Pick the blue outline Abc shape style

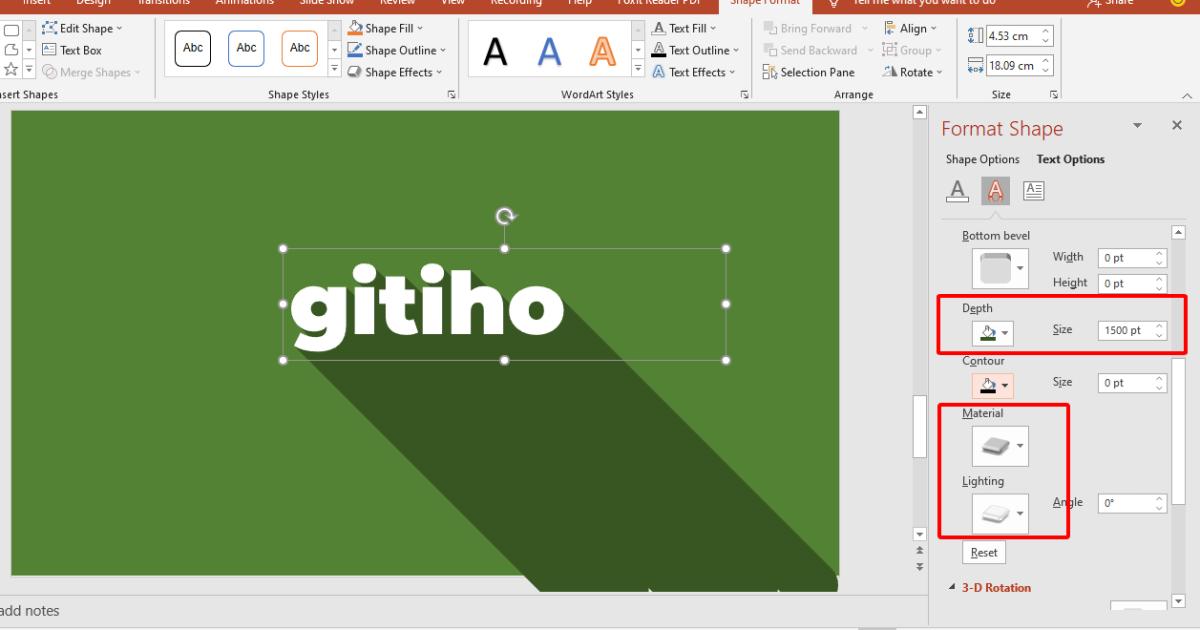click(x=246, y=48)
